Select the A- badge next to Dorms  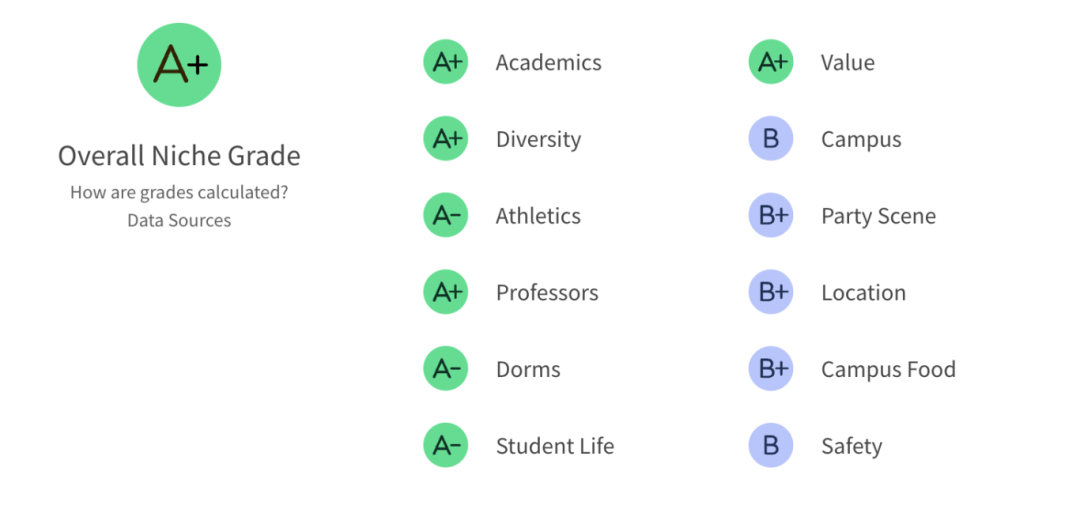pyautogui.click(x=446, y=368)
